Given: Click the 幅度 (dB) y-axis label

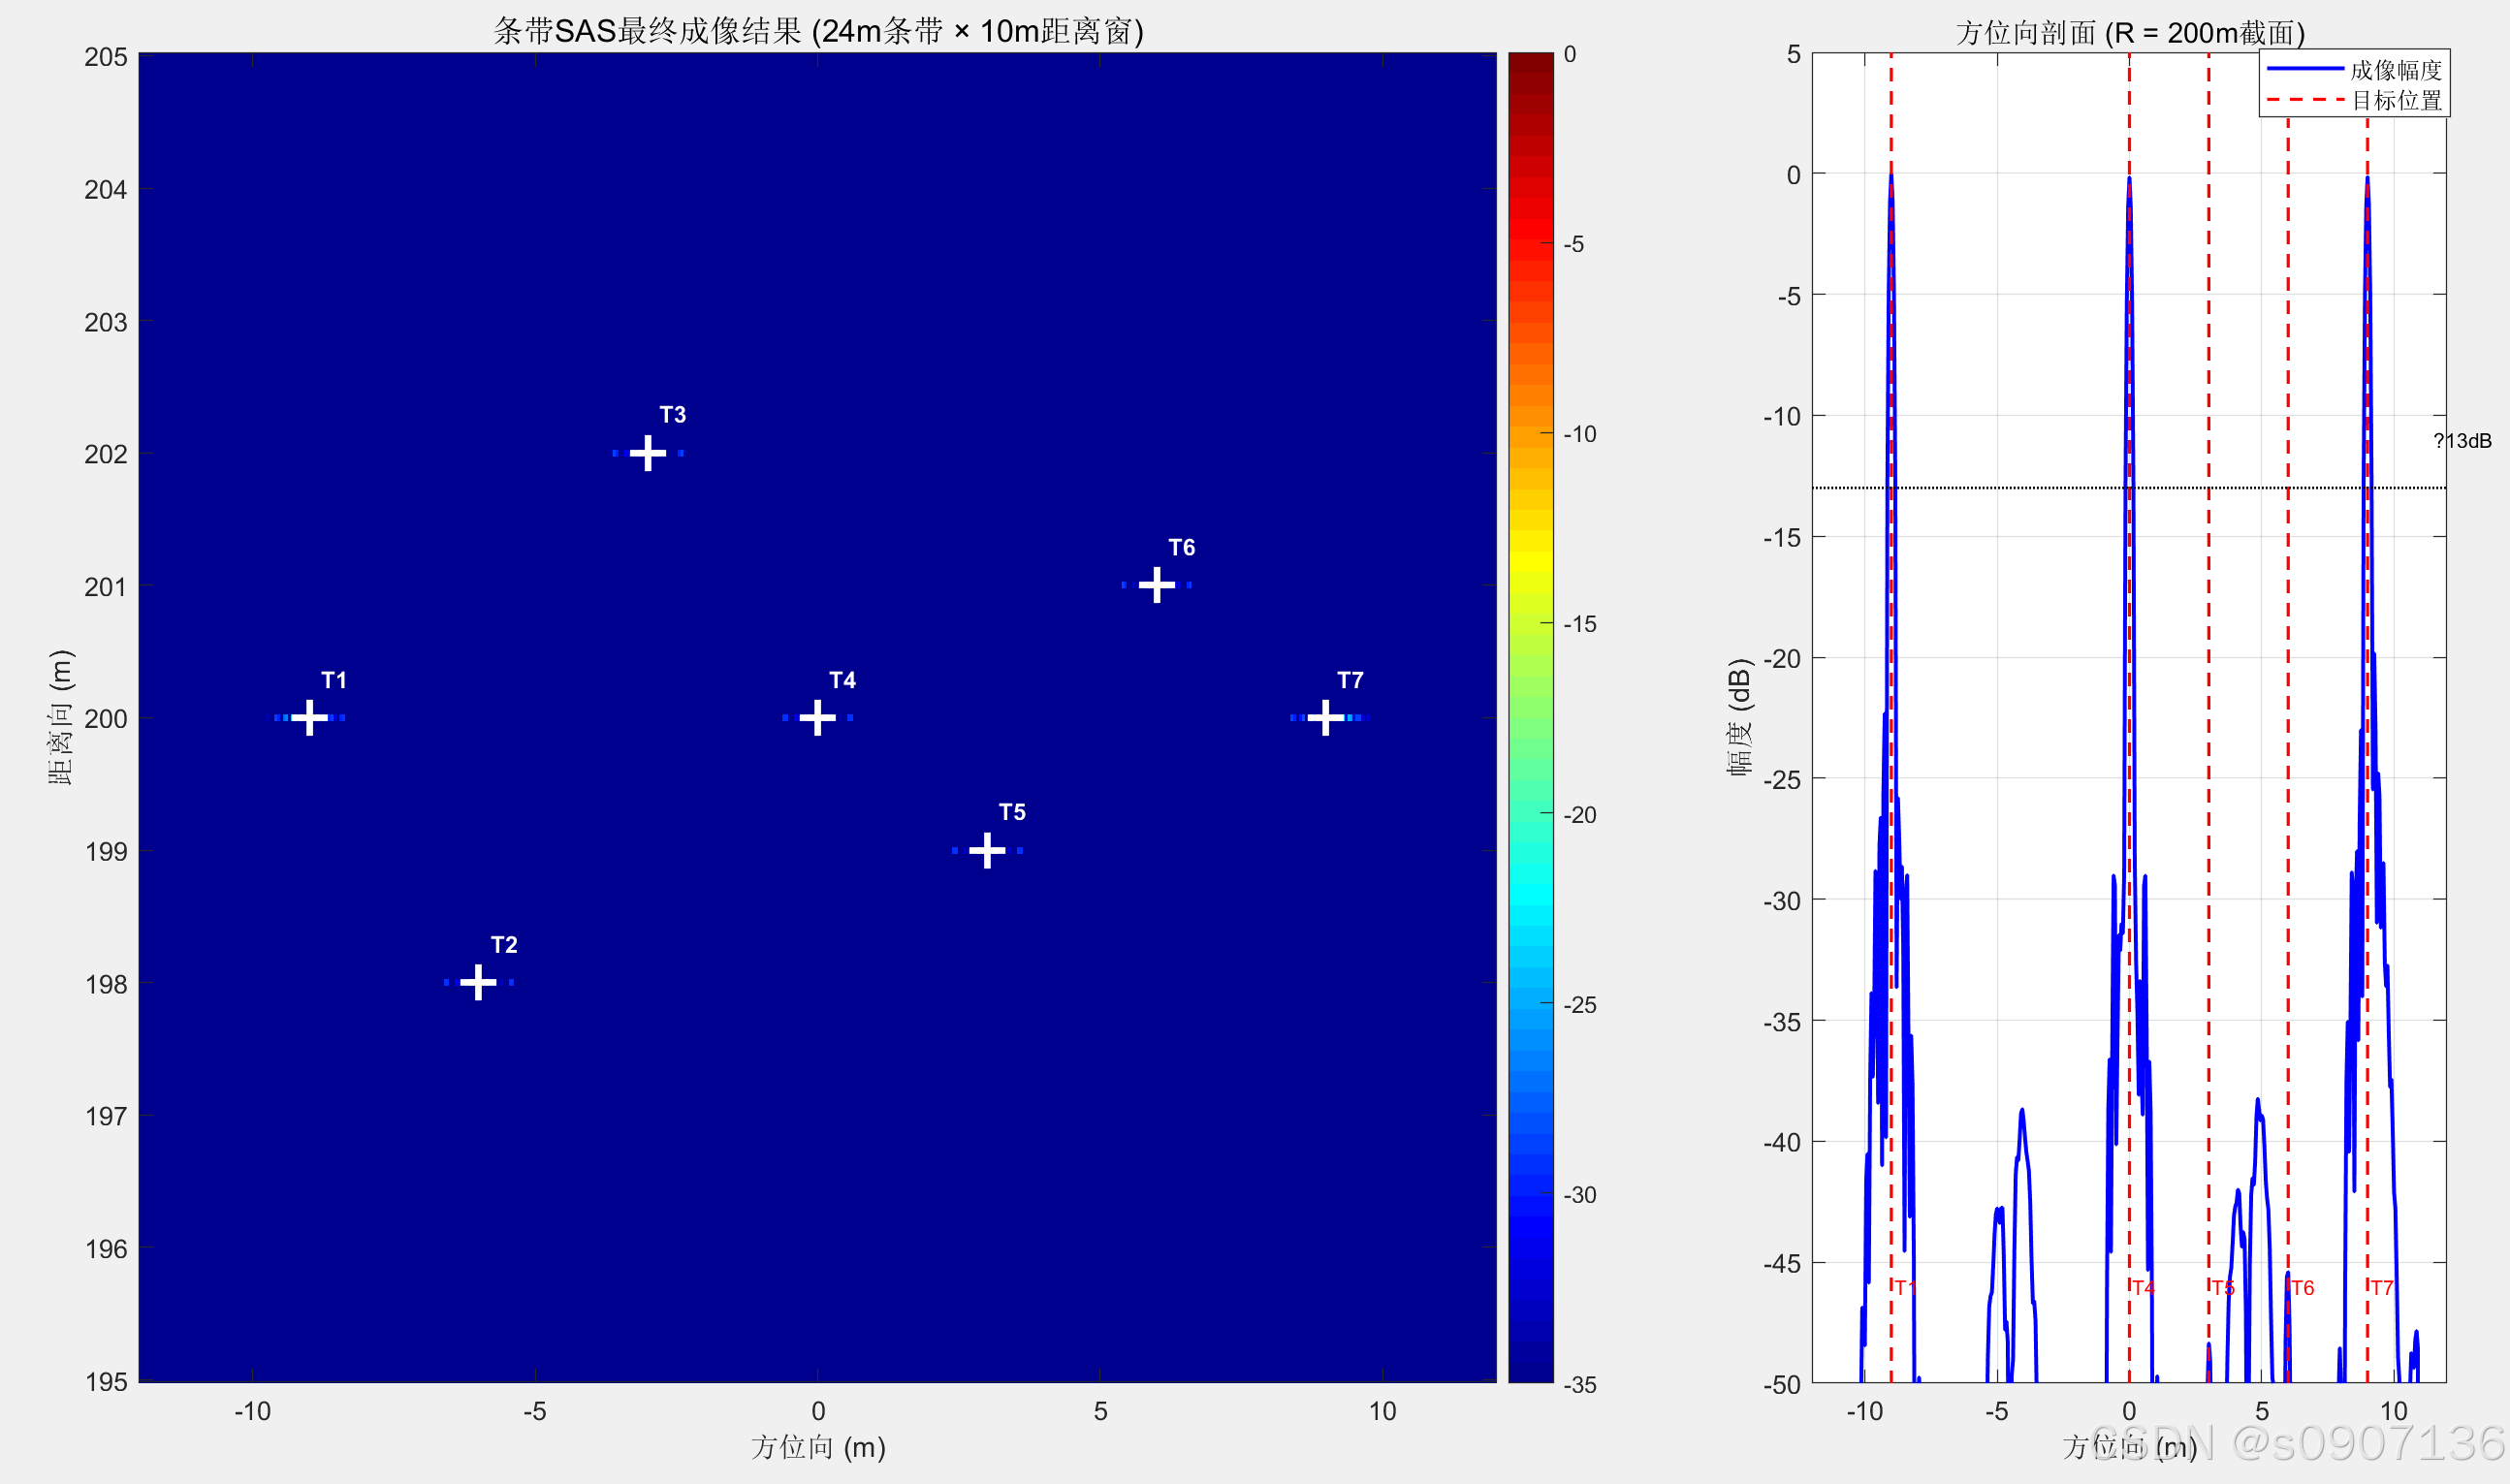Looking at the screenshot, I should click(1740, 717).
